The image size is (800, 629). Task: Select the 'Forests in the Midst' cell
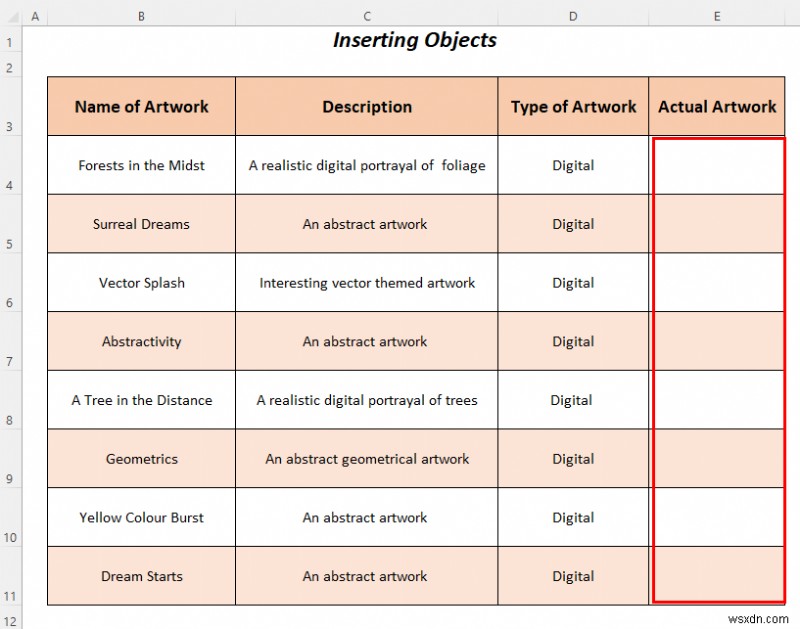pyautogui.click(x=141, y=165)
